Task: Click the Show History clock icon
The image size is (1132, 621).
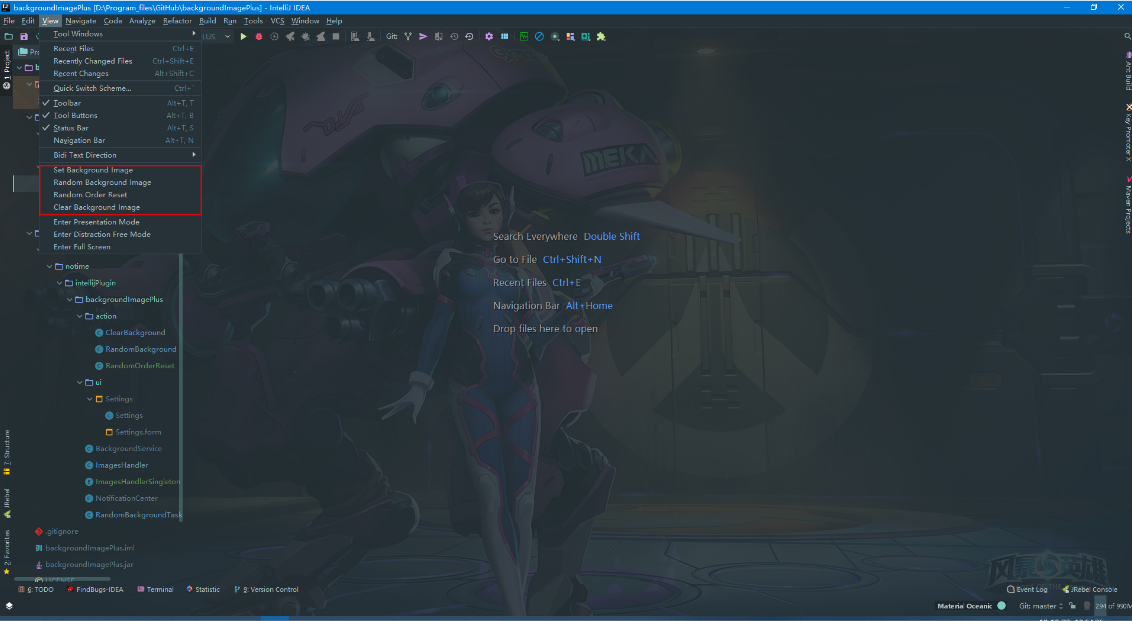Action: coord(454,36)
